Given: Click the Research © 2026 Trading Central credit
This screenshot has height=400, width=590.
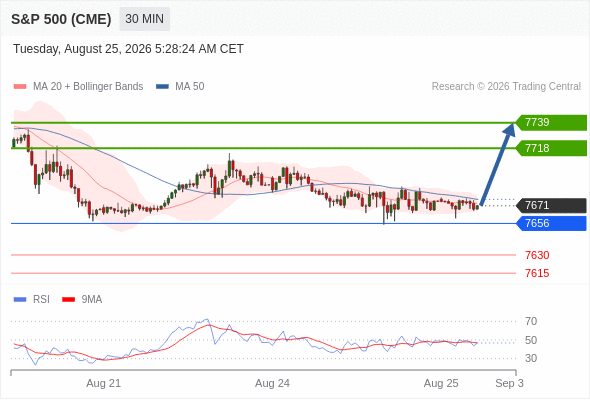Looking at the screenshot, I should pyautogui.click(x=506, y=87).
